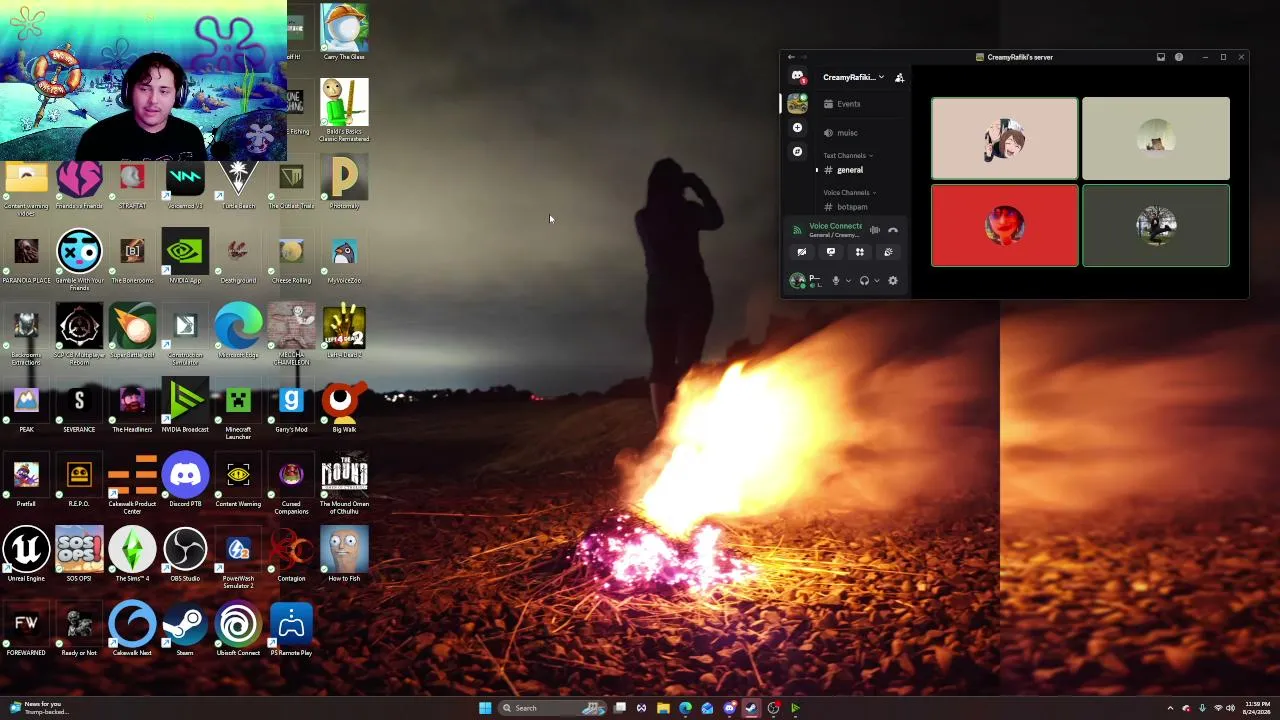Open OBS Studio desktop shortcut

click(185, 555)
